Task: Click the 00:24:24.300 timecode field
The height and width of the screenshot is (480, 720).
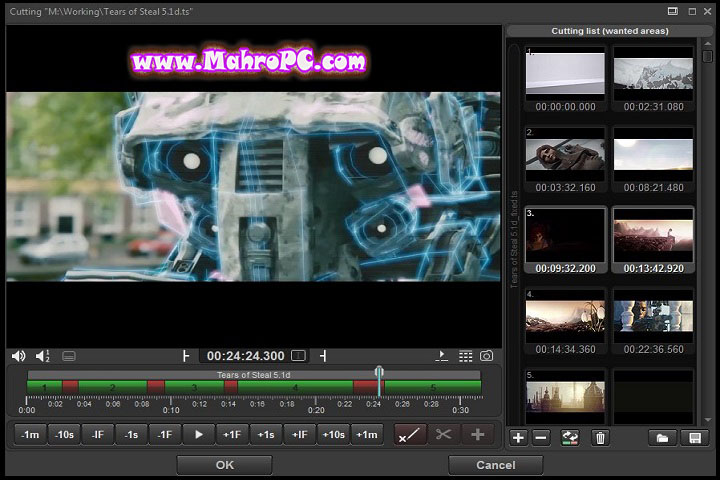Action: click(246, 356)
